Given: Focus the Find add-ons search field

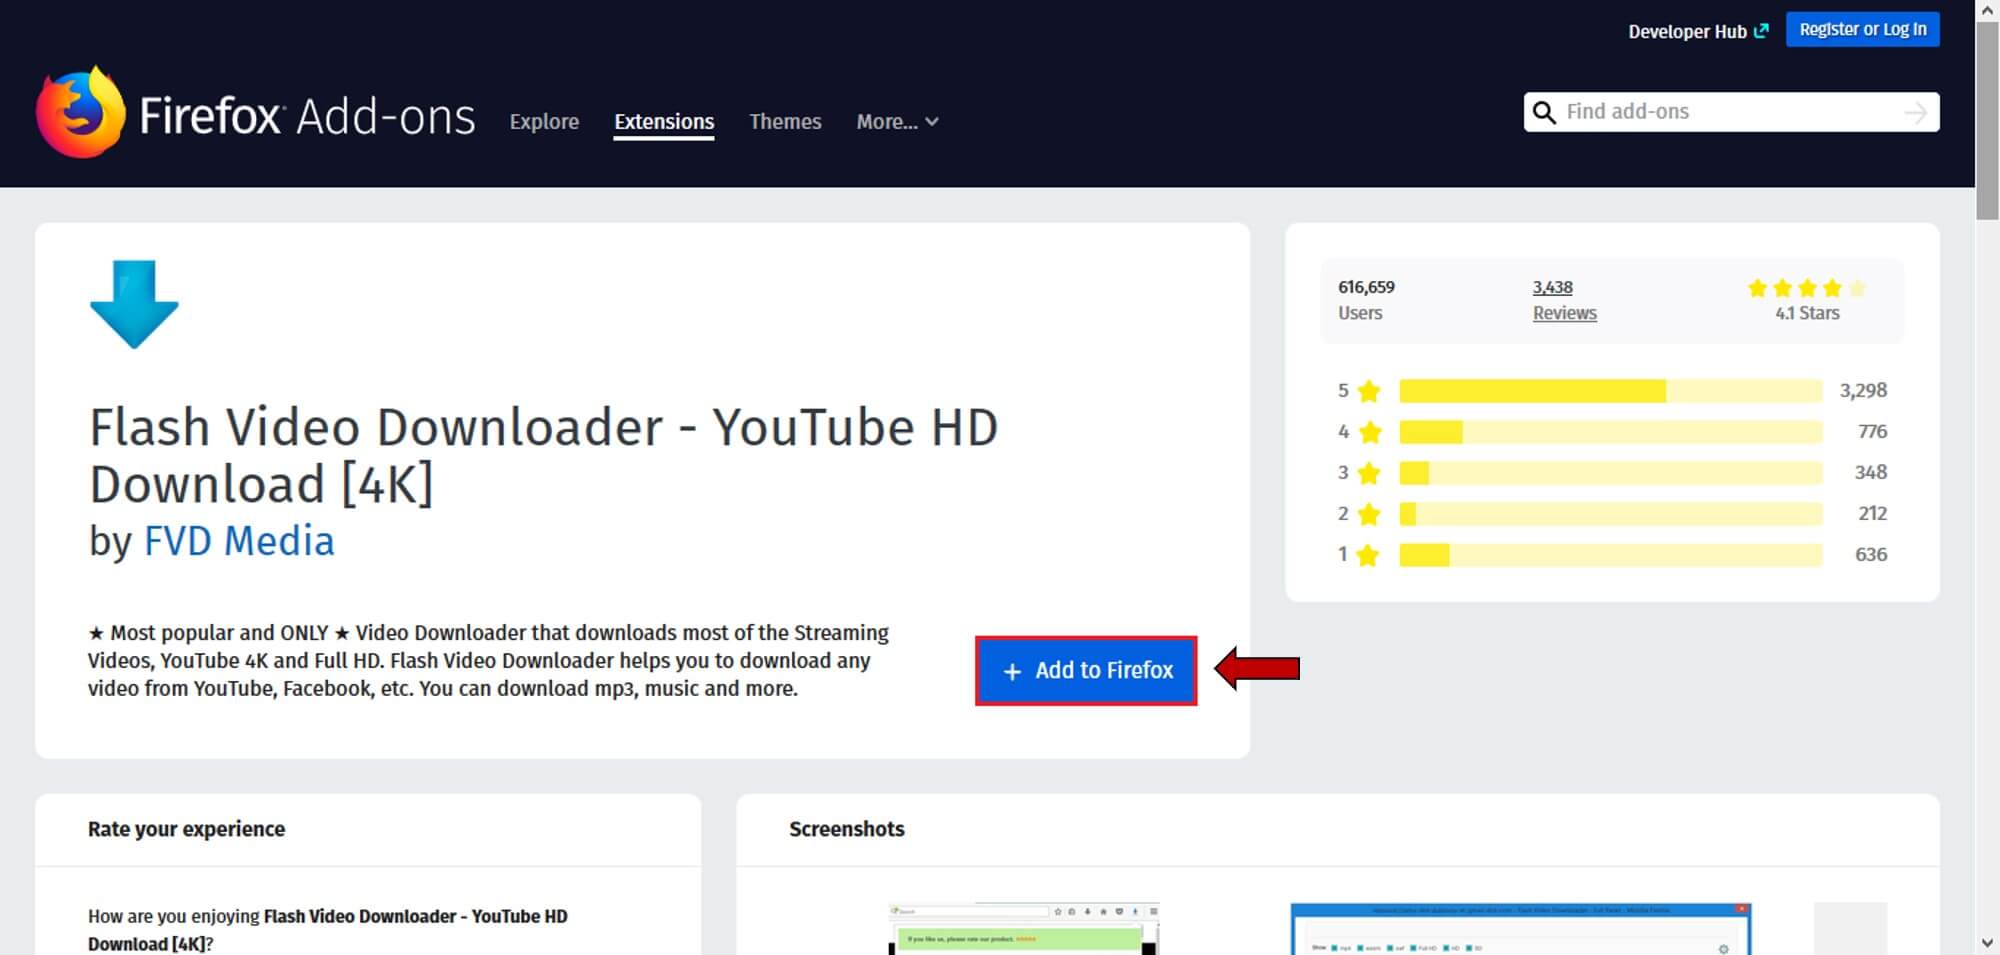Looking at the screenshot, I should click(x=1730, y=112).
